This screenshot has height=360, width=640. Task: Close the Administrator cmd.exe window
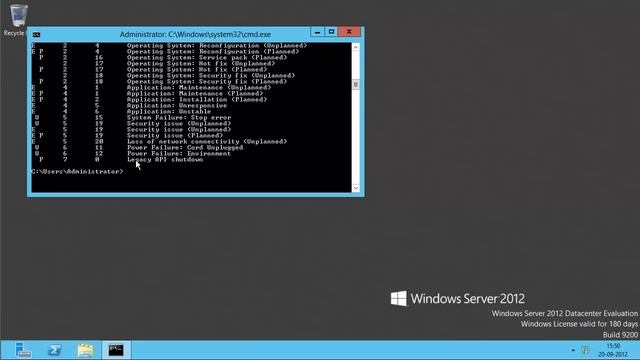[349, 32]
